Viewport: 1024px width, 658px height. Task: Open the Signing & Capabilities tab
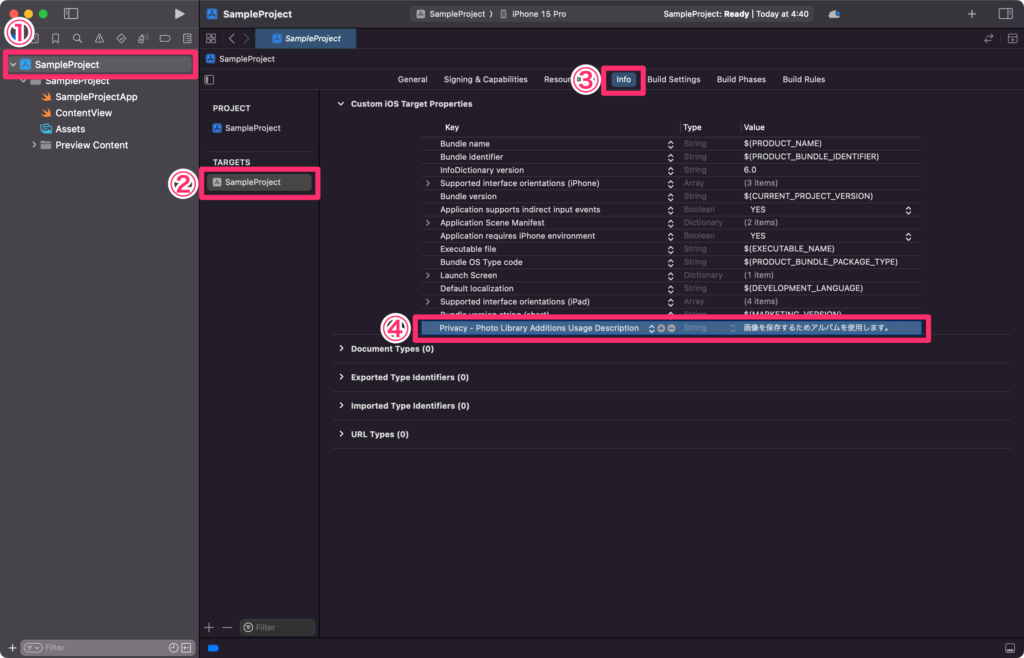coord(486,79)
